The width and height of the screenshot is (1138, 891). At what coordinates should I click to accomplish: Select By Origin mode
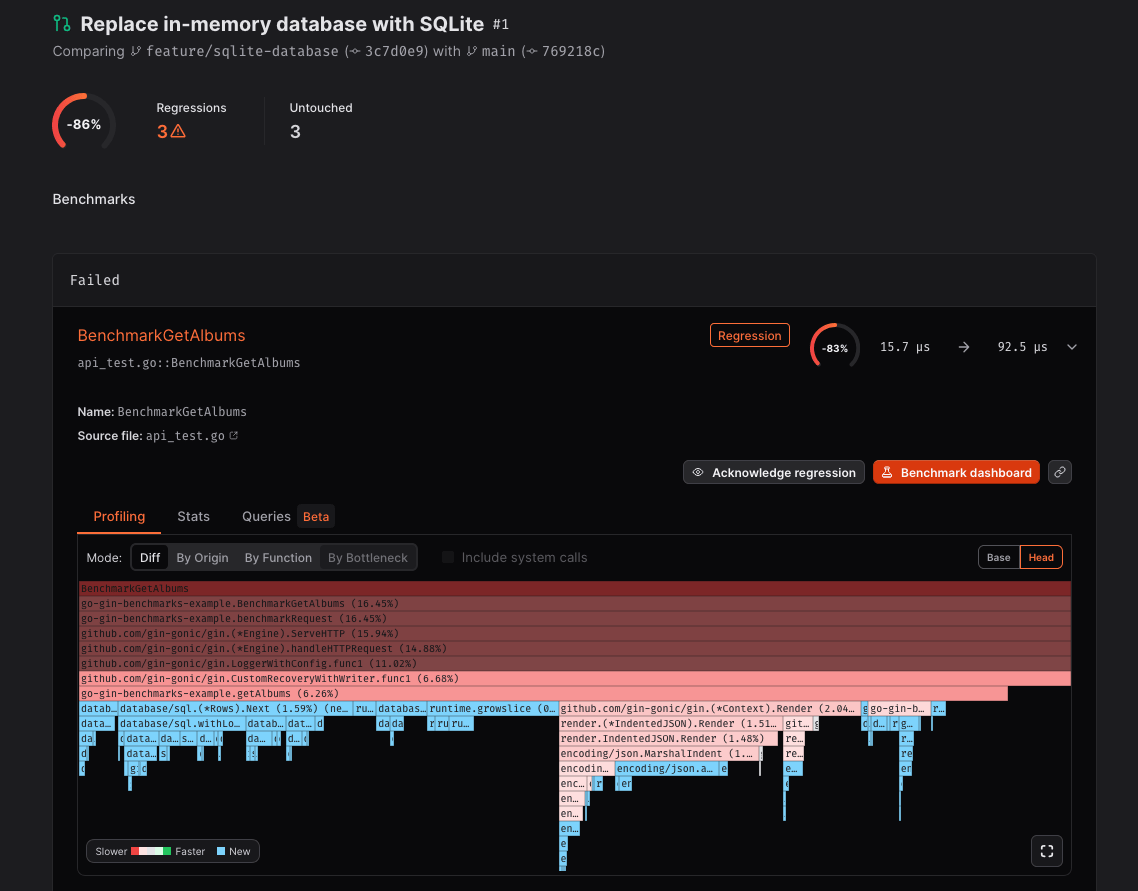202,557
